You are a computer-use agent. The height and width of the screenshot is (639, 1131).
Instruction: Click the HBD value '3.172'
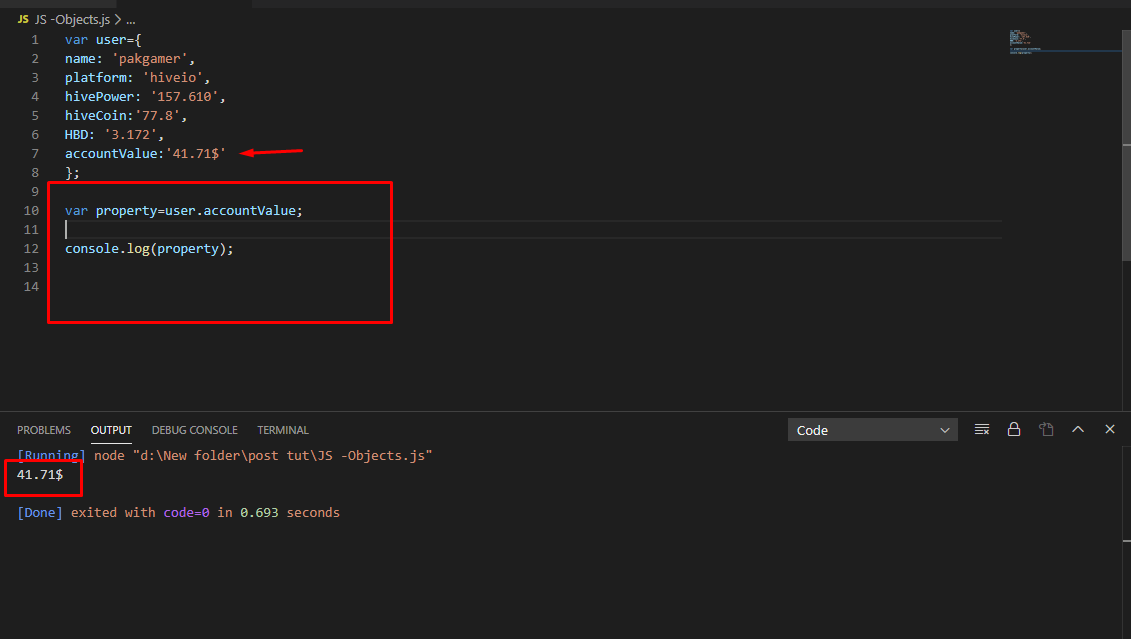[x=131, y=135]
